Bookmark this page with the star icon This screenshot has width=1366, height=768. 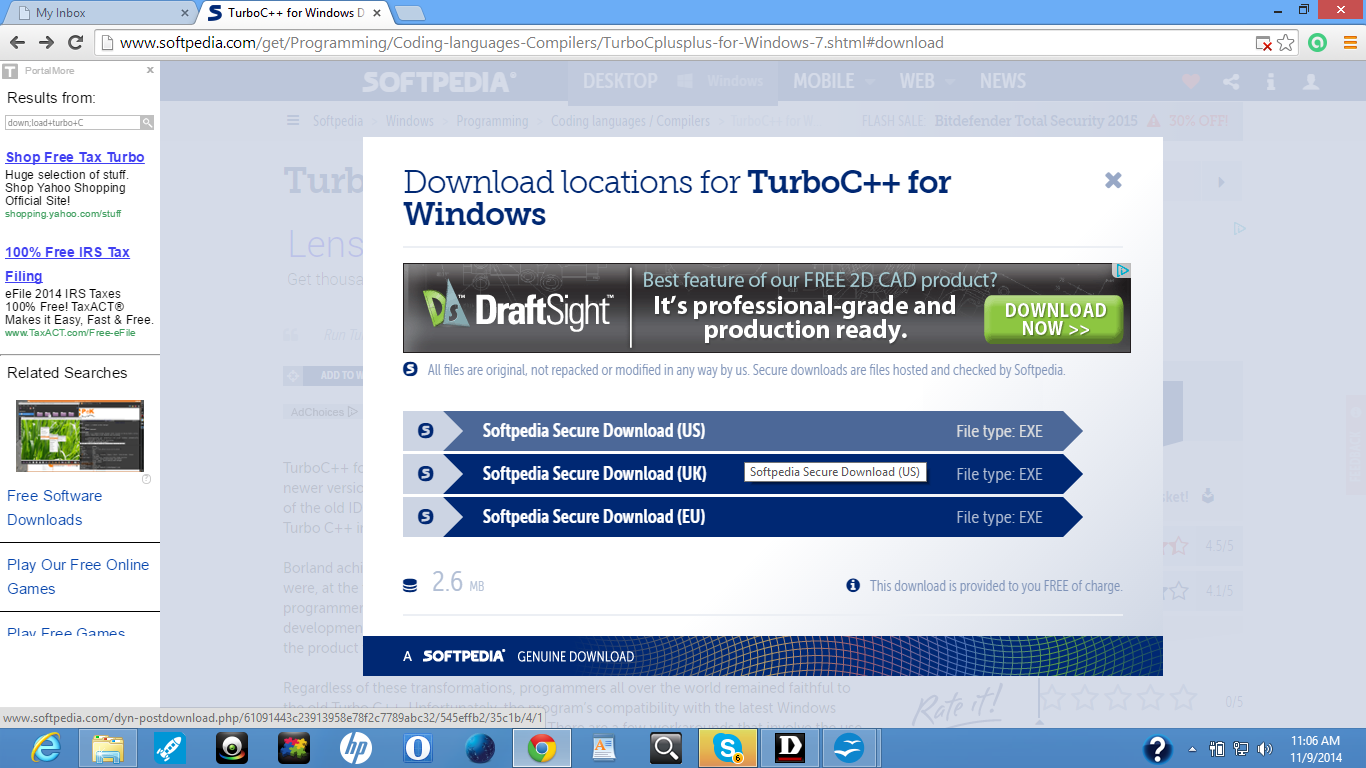[x=1286, y=43]
